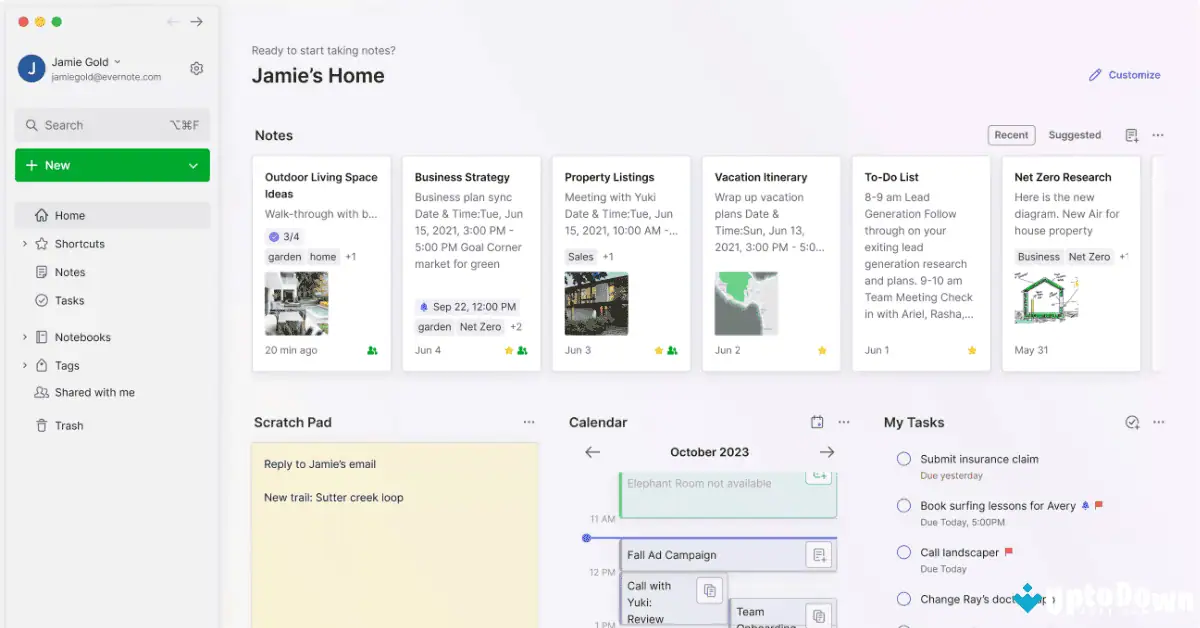This screenshot has width=1200, height=628.
Task: Advance the Calendar to the next month
Action: [827, 452]
